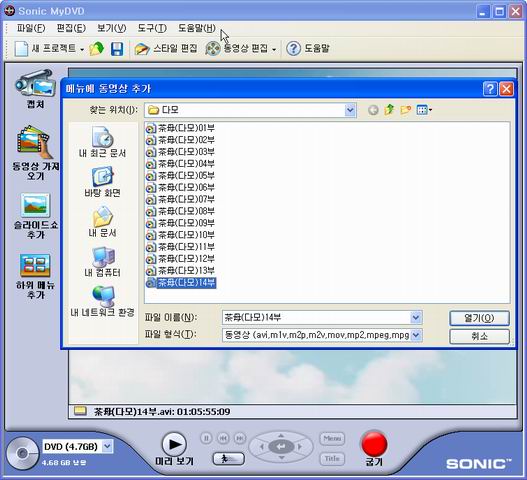
Task: Select file 茶母(다모)02부
Action: tap(180, 140)
